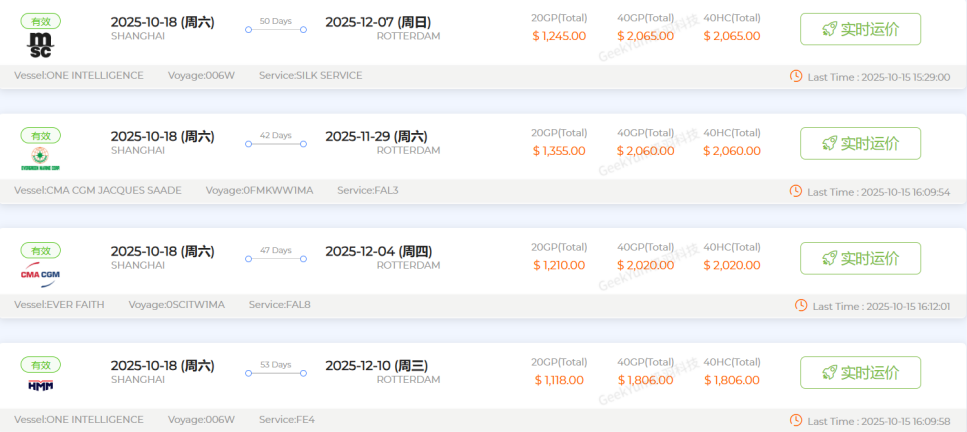Click the 有效 badge above the HMM logo
The height and width of the screenshot is (432, 967).
coord(41,365)
